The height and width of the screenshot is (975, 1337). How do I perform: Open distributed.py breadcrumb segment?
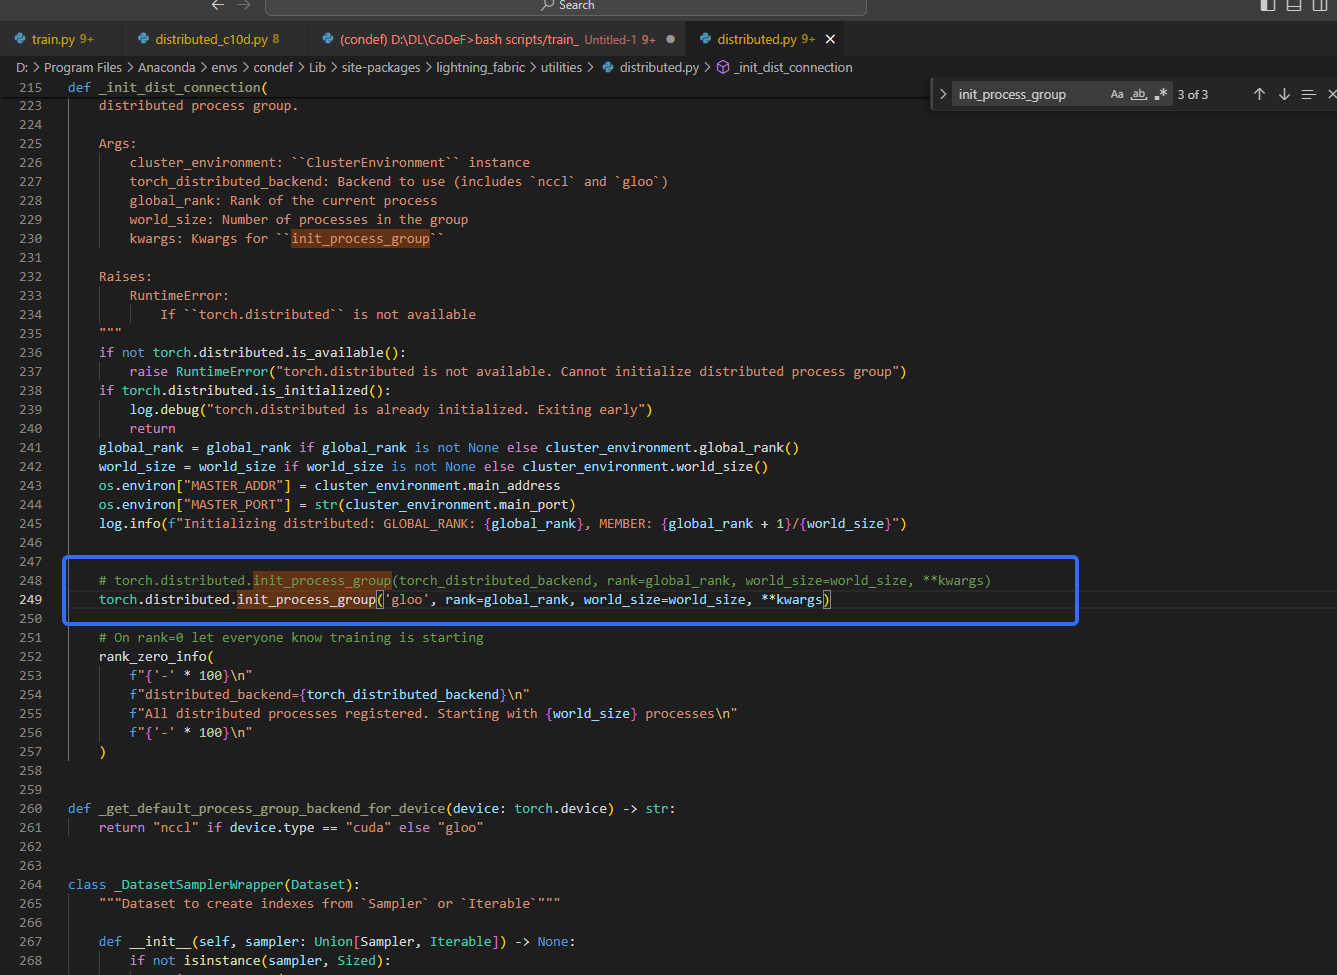659,67
